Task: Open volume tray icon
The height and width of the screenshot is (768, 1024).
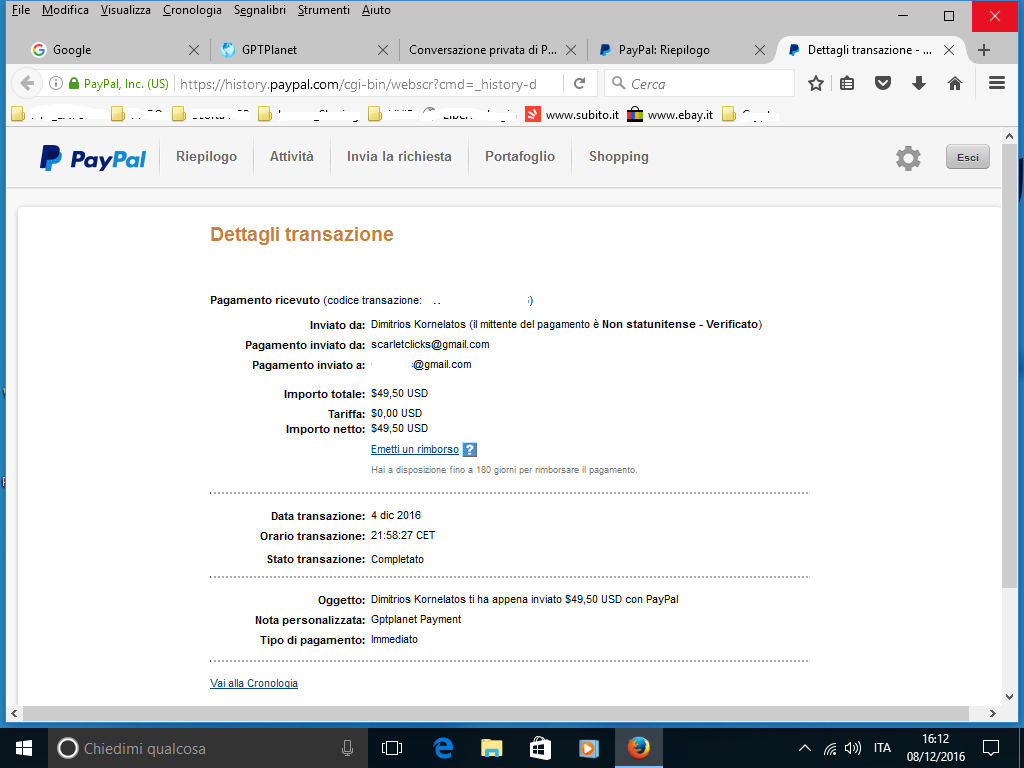Action: pyautogui.click(x=852, y=748)
